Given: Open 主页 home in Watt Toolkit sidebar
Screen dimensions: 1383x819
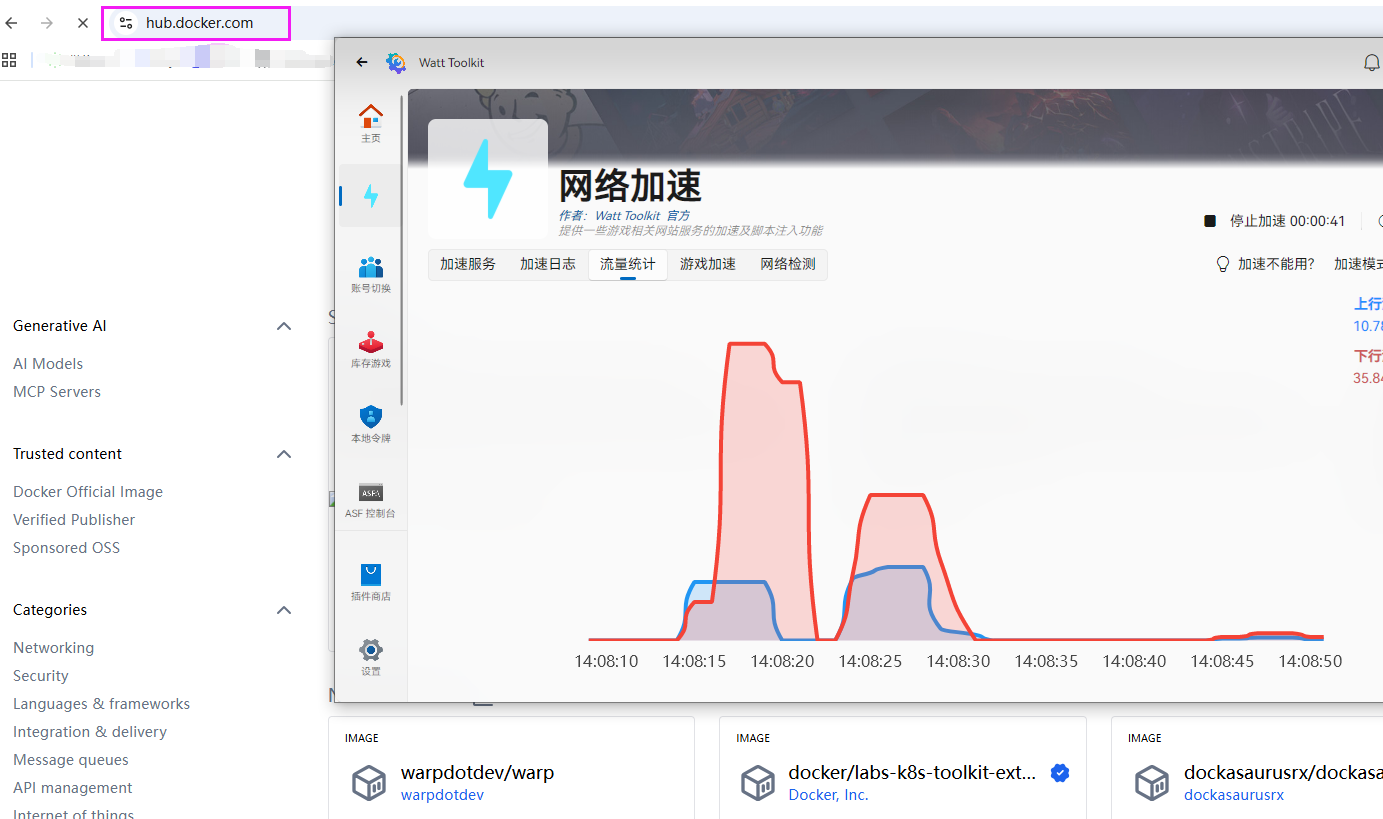Looking at the screenshot, I should 371,123.
